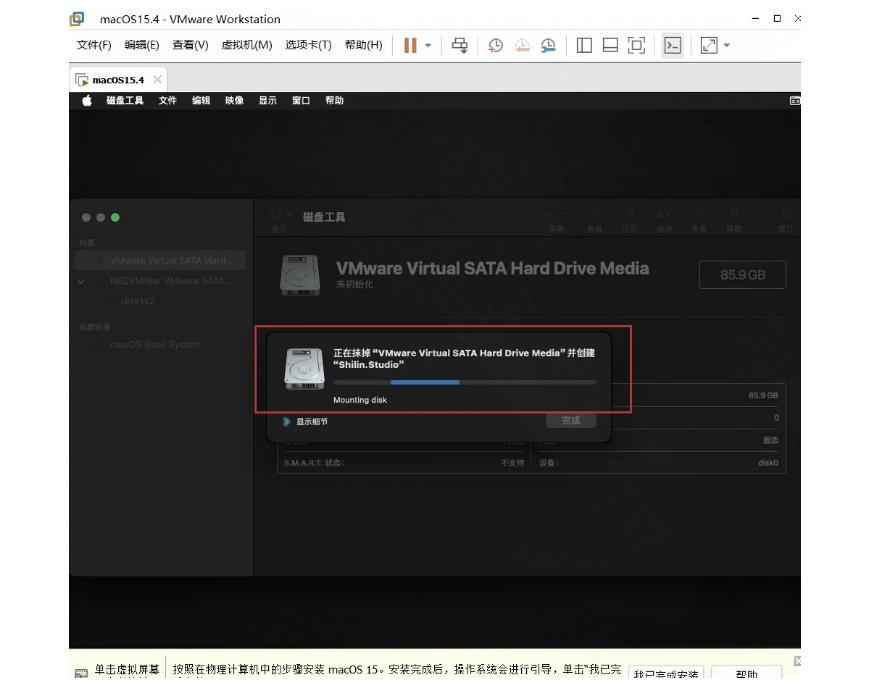Open the macOS 文件 menu
871x690 pixels.
(x=167, y=101)
